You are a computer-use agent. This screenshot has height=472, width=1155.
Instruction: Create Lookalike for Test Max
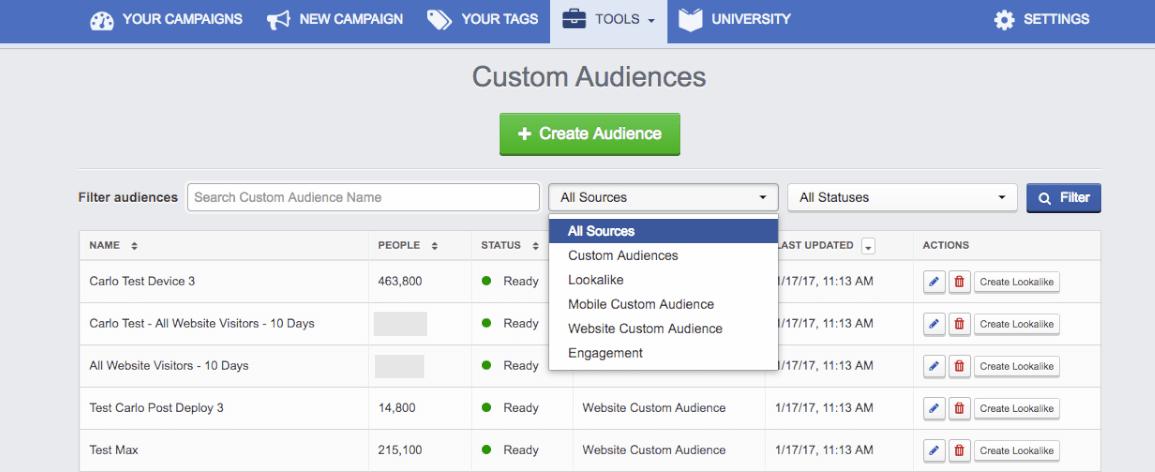pyautogui.click(x=1017, y=451)
